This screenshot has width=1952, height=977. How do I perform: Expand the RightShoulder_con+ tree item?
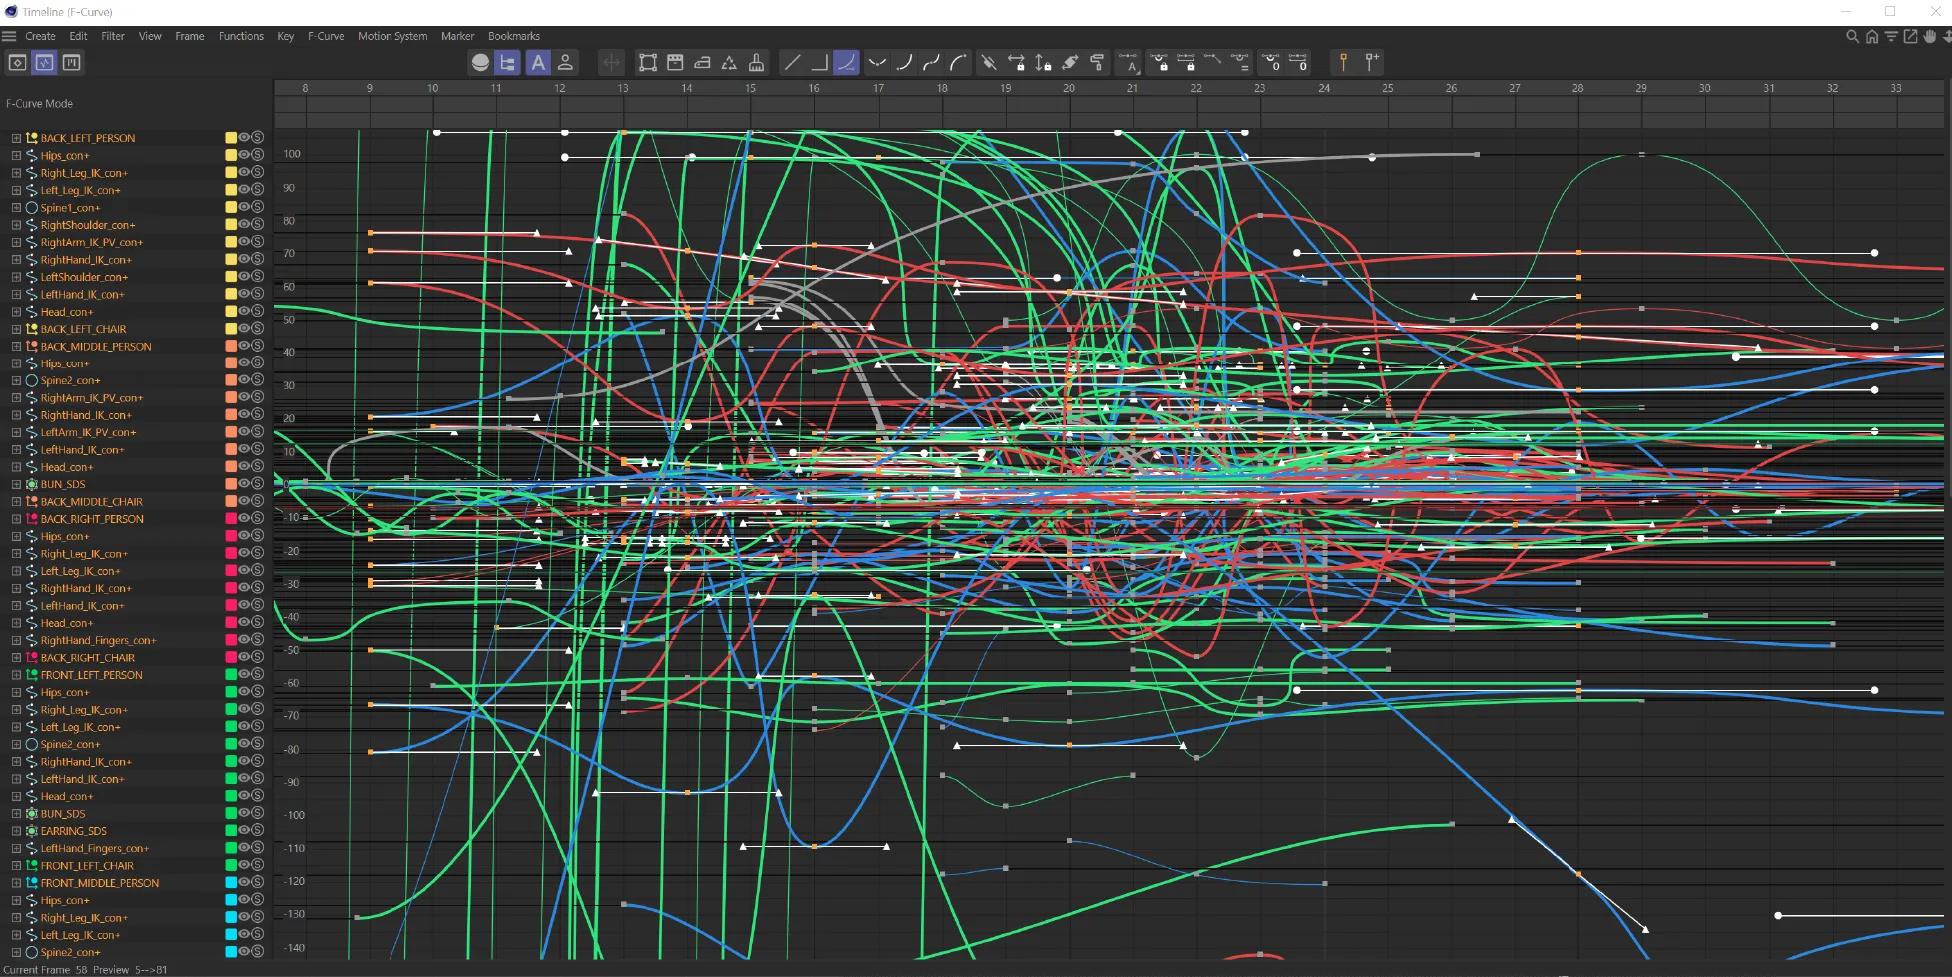tap(15, 225)
